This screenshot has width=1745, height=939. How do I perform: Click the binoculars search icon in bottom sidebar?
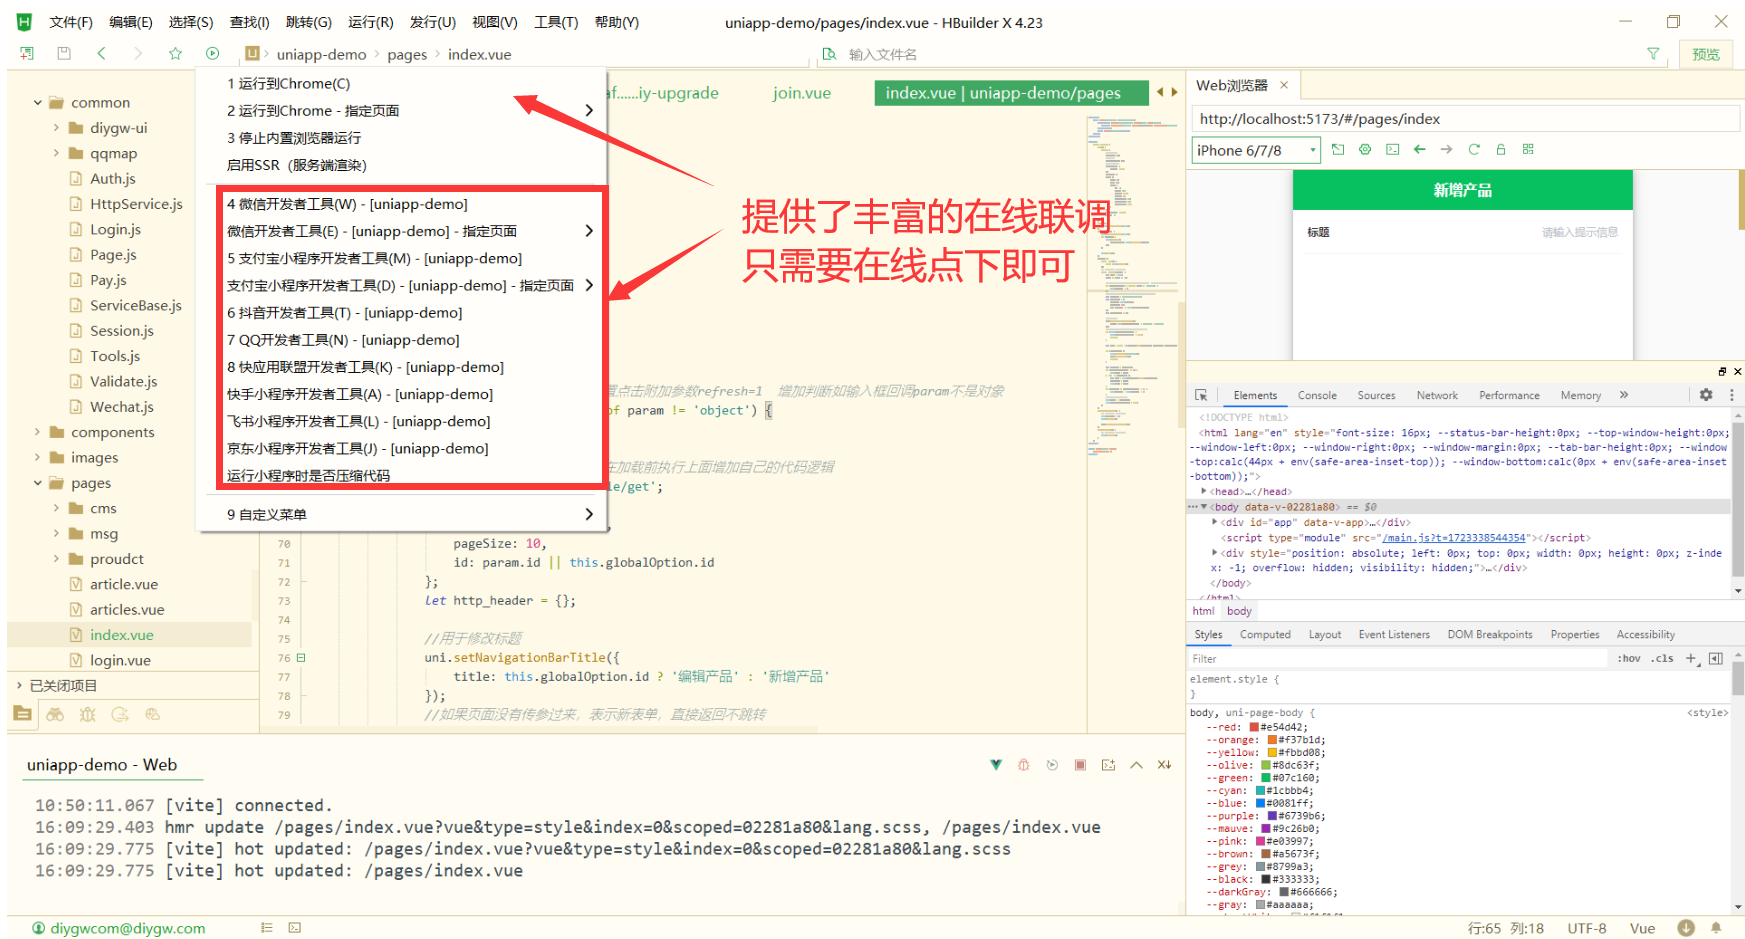click(x=55, y=714)
